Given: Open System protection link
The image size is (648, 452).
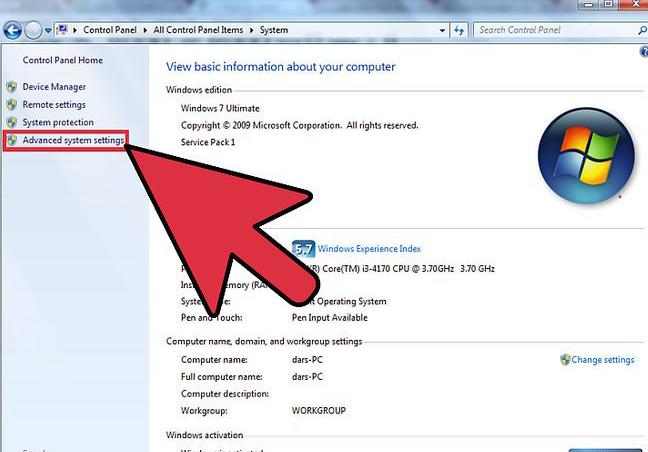Looking at the screenshot, I should [x=58, y=122].
